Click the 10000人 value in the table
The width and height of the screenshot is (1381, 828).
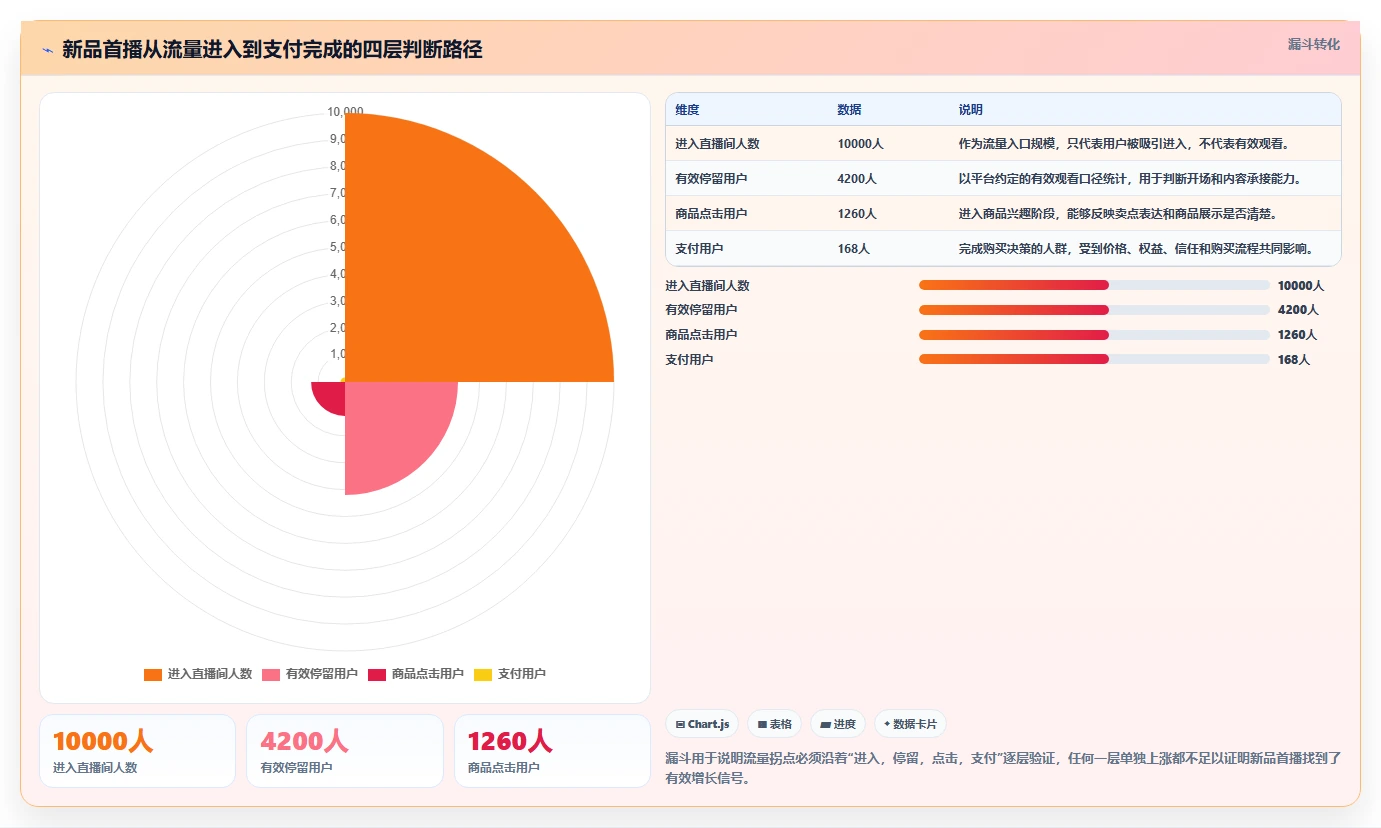click(860, 144)
